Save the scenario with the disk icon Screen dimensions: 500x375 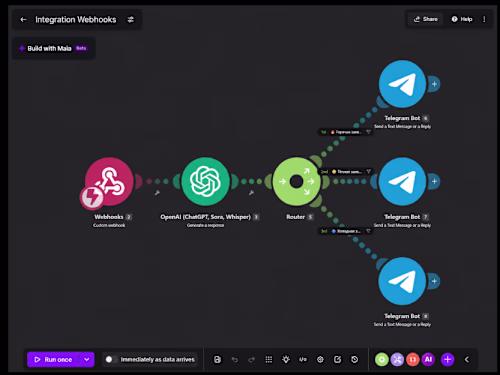click(x=217, y=359)
